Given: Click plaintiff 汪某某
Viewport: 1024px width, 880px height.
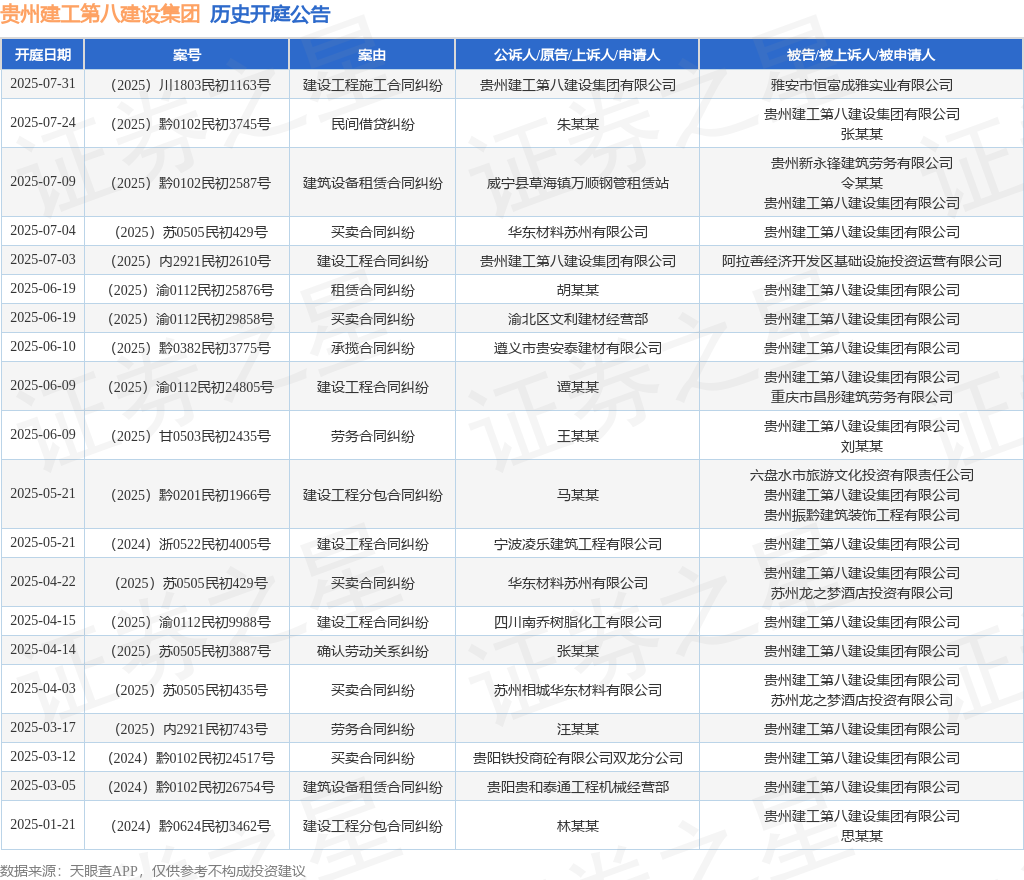Looking at the screenshot, I should click(x=577, y=729).
